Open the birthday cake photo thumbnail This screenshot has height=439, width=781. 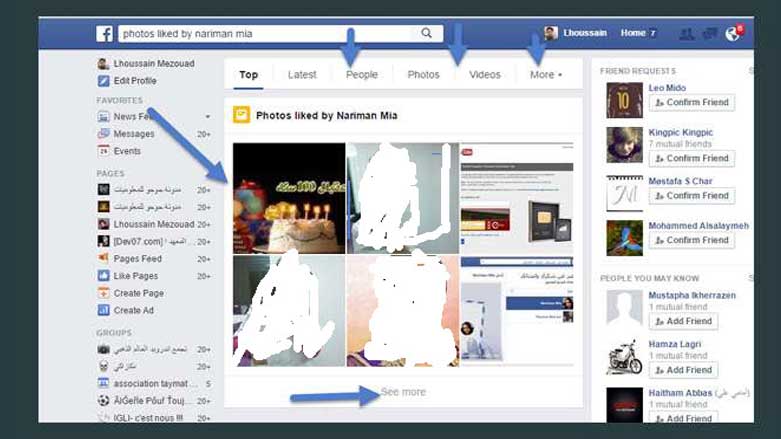289,198
